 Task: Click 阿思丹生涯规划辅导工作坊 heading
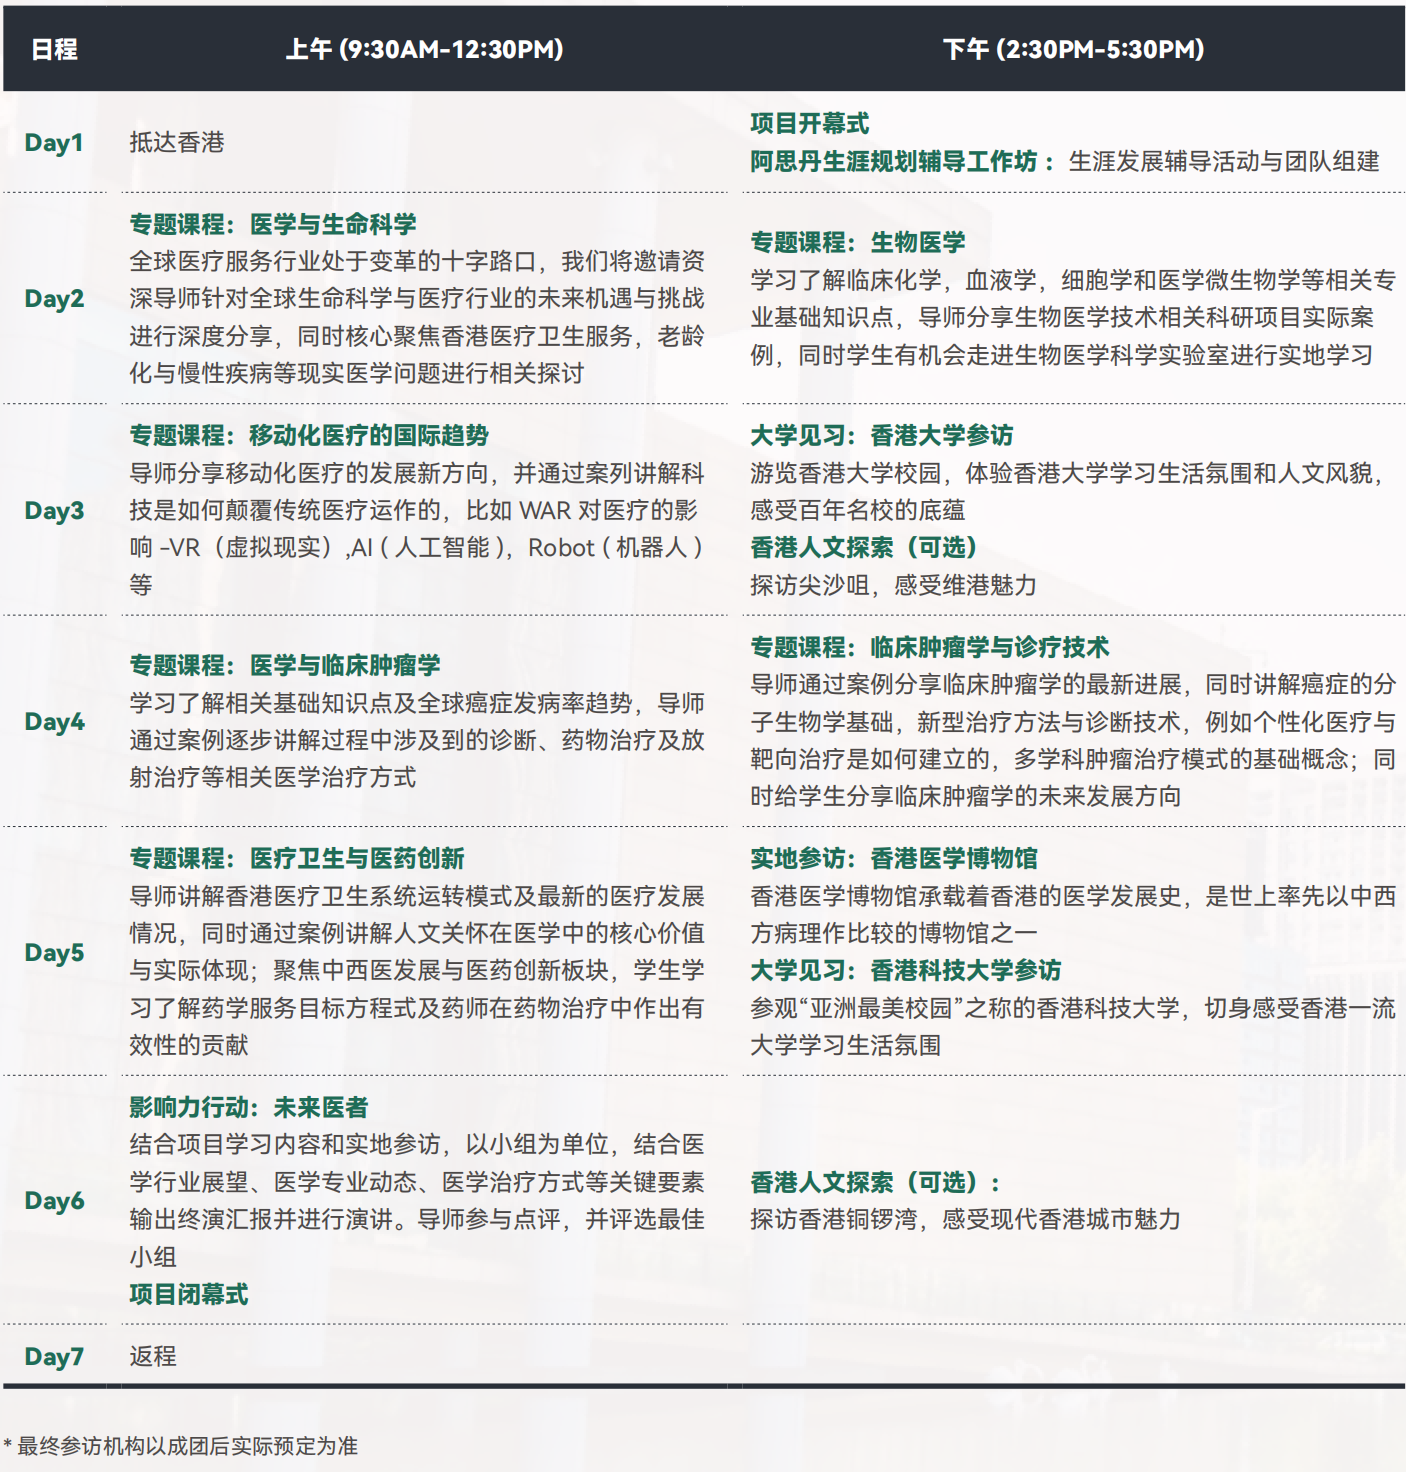(x=894, y=161)
